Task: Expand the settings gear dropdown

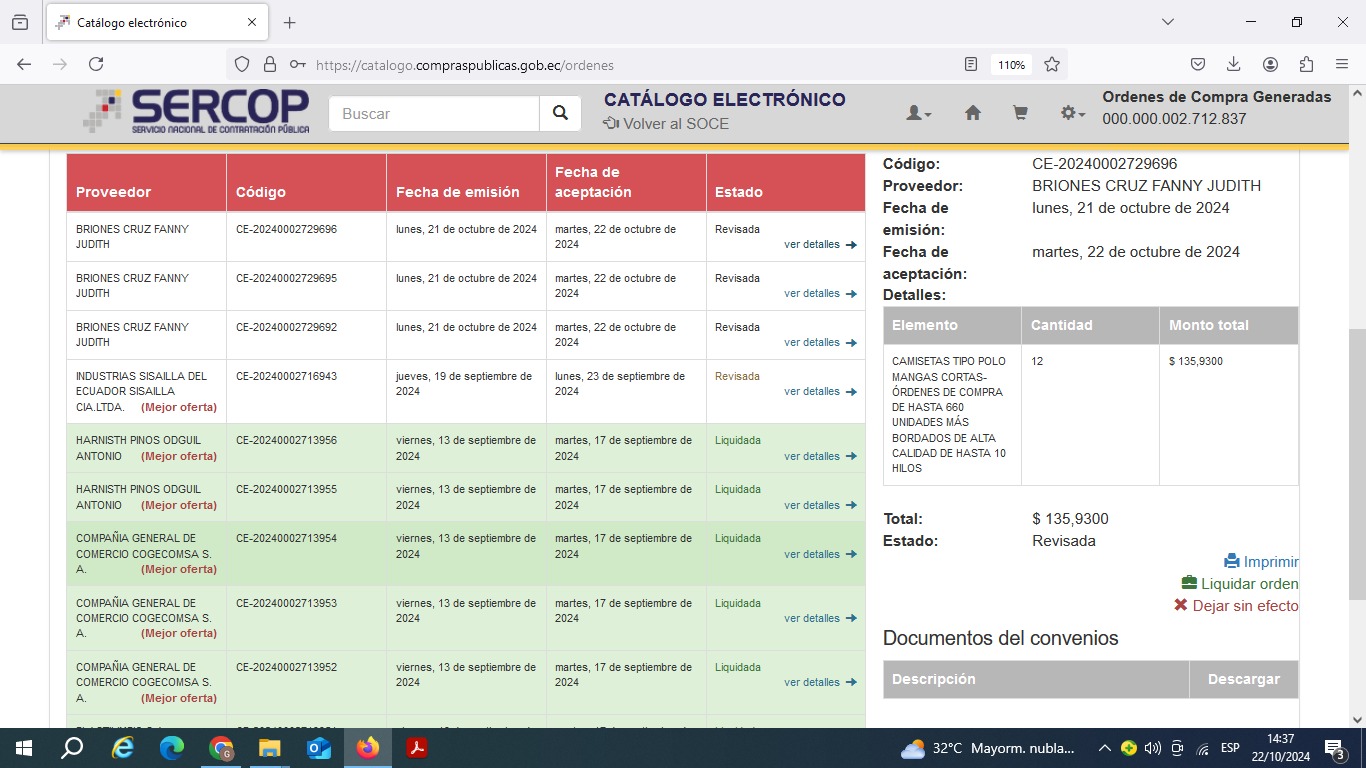Action: [1072, 114]
